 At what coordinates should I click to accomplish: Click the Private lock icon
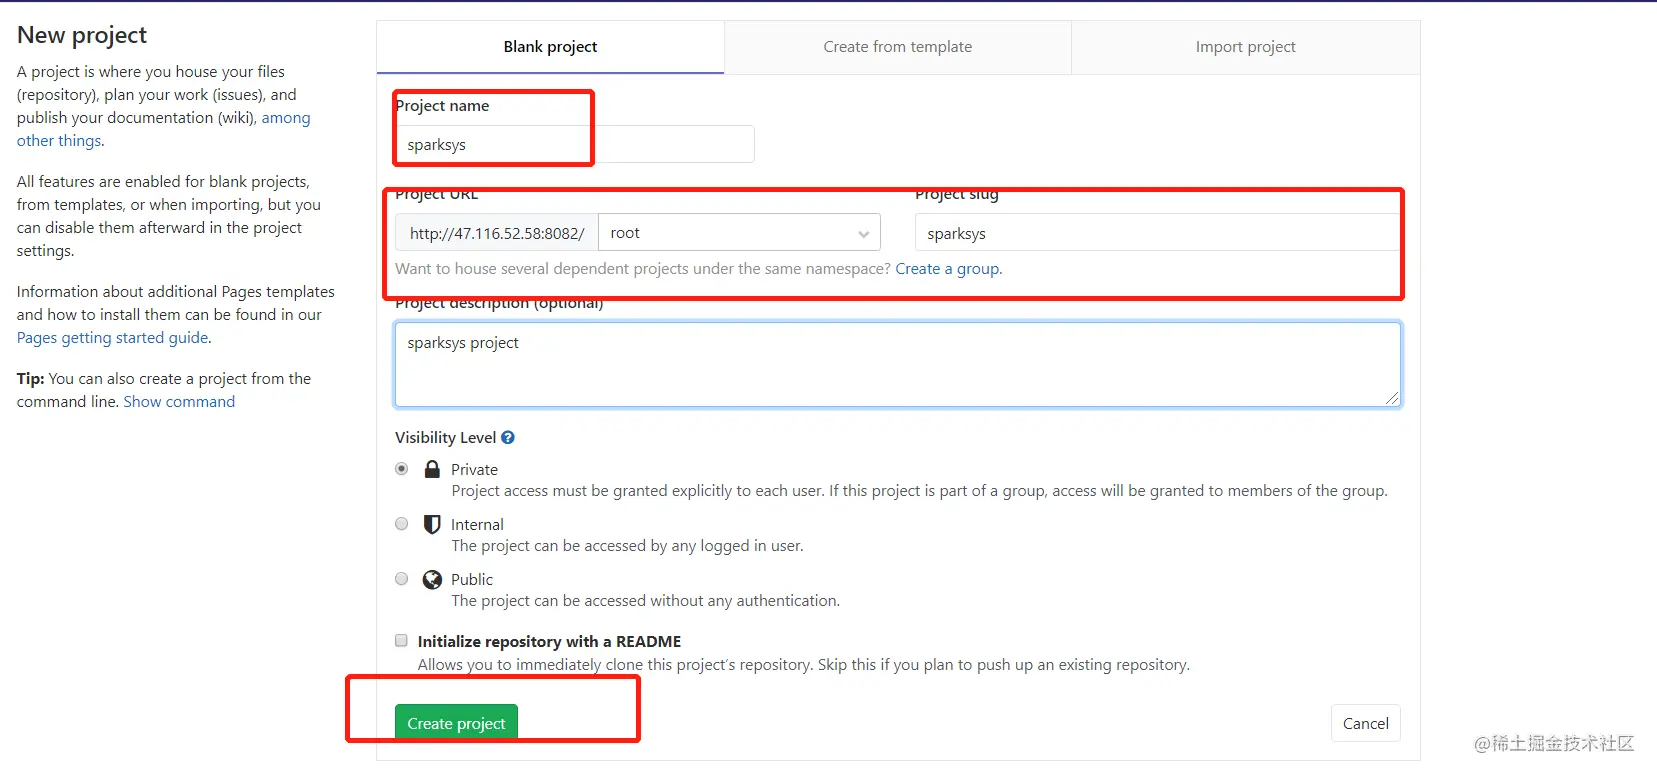tap(432, 469)
